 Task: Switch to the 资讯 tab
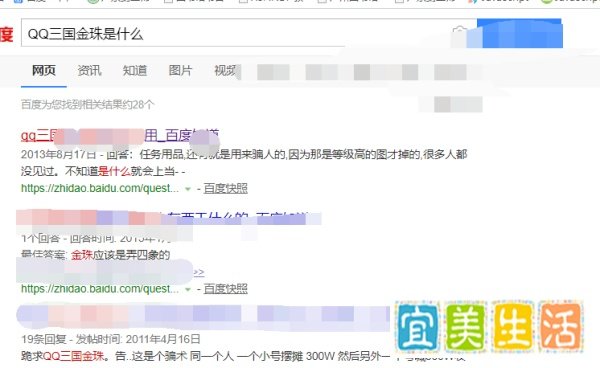89,70
